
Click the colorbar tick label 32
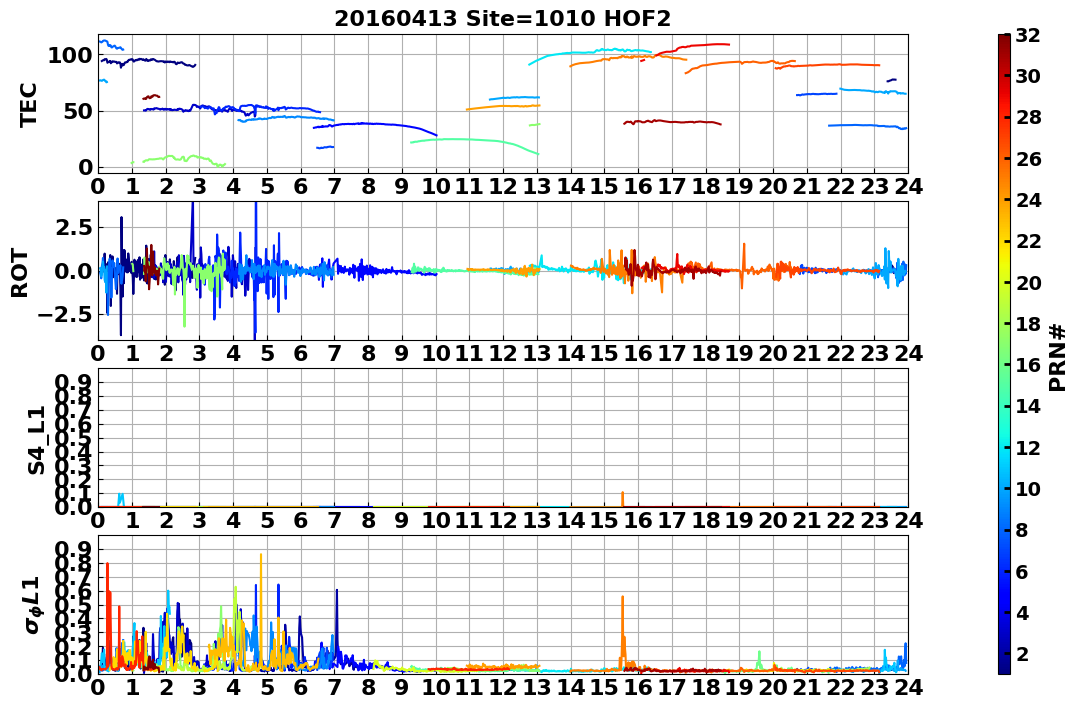tap(1028, 35)
